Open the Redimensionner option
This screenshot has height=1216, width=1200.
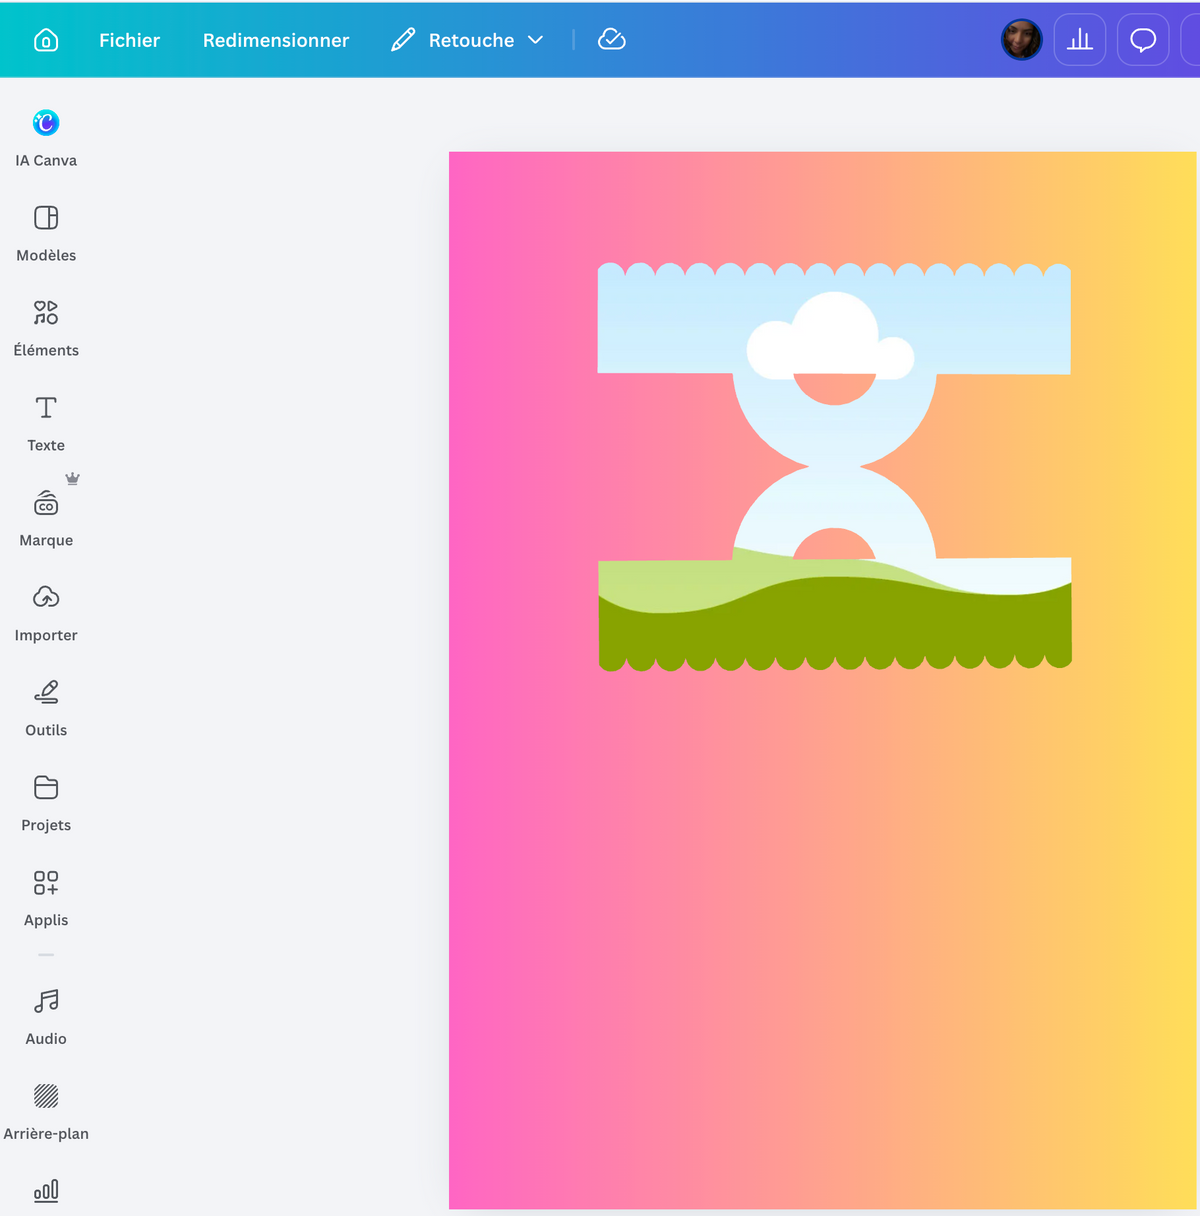pyautogui.click(x=276, y=40)
